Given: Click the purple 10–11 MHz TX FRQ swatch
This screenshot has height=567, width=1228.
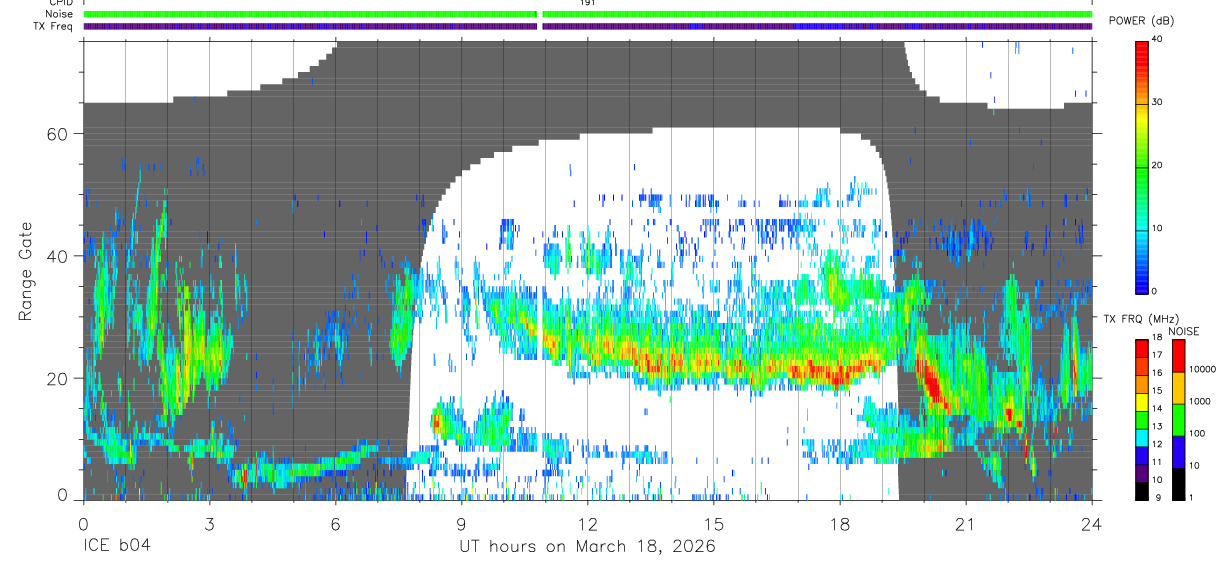Looking at the screenshot, I should tap(1142, 473).
